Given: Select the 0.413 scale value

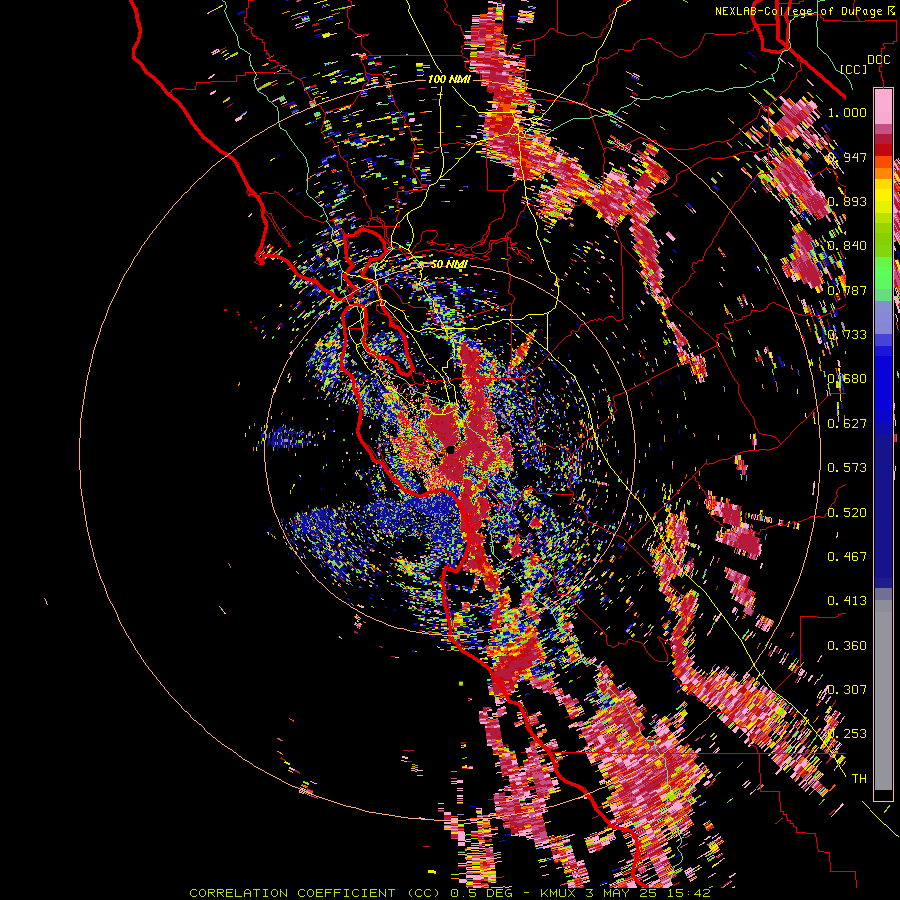Looking at the screenshot, I should tap(847, 600).
